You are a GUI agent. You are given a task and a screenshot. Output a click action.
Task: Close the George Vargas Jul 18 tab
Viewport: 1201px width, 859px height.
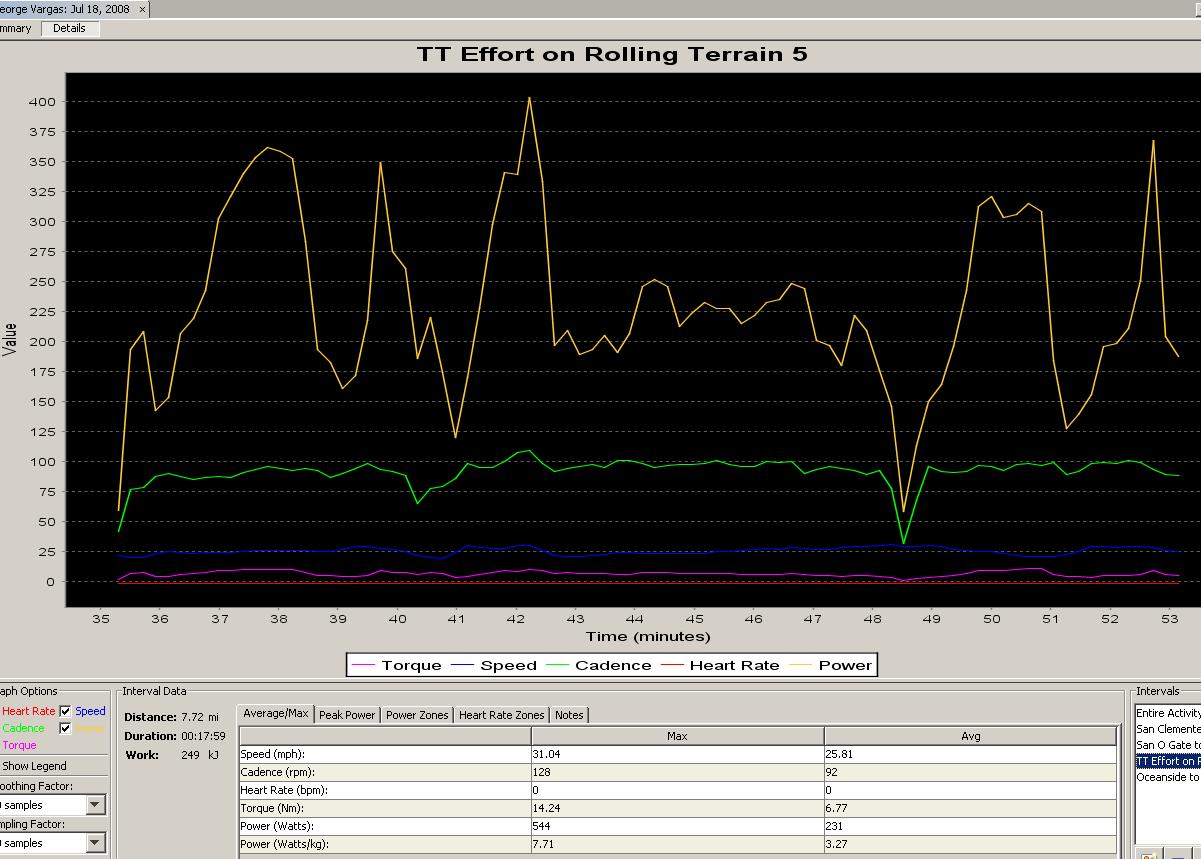tap(142, 9)
